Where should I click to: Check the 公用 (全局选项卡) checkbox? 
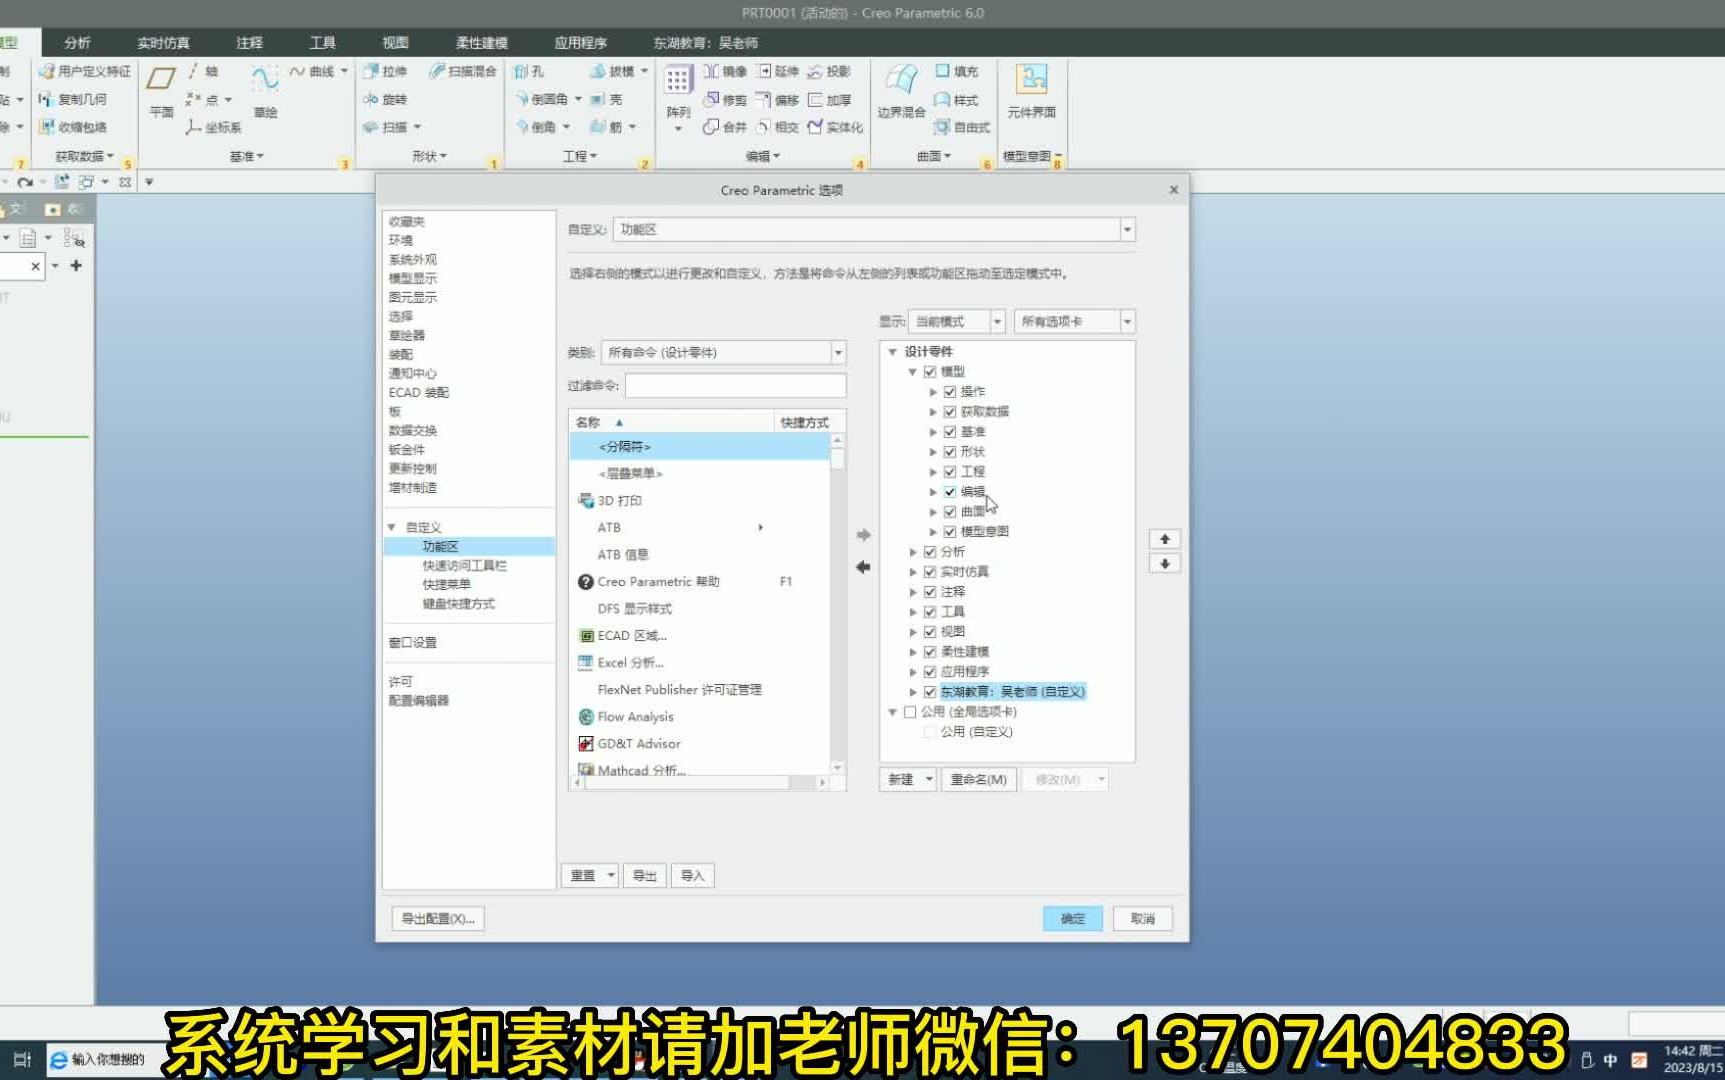(x=910, y=711)
